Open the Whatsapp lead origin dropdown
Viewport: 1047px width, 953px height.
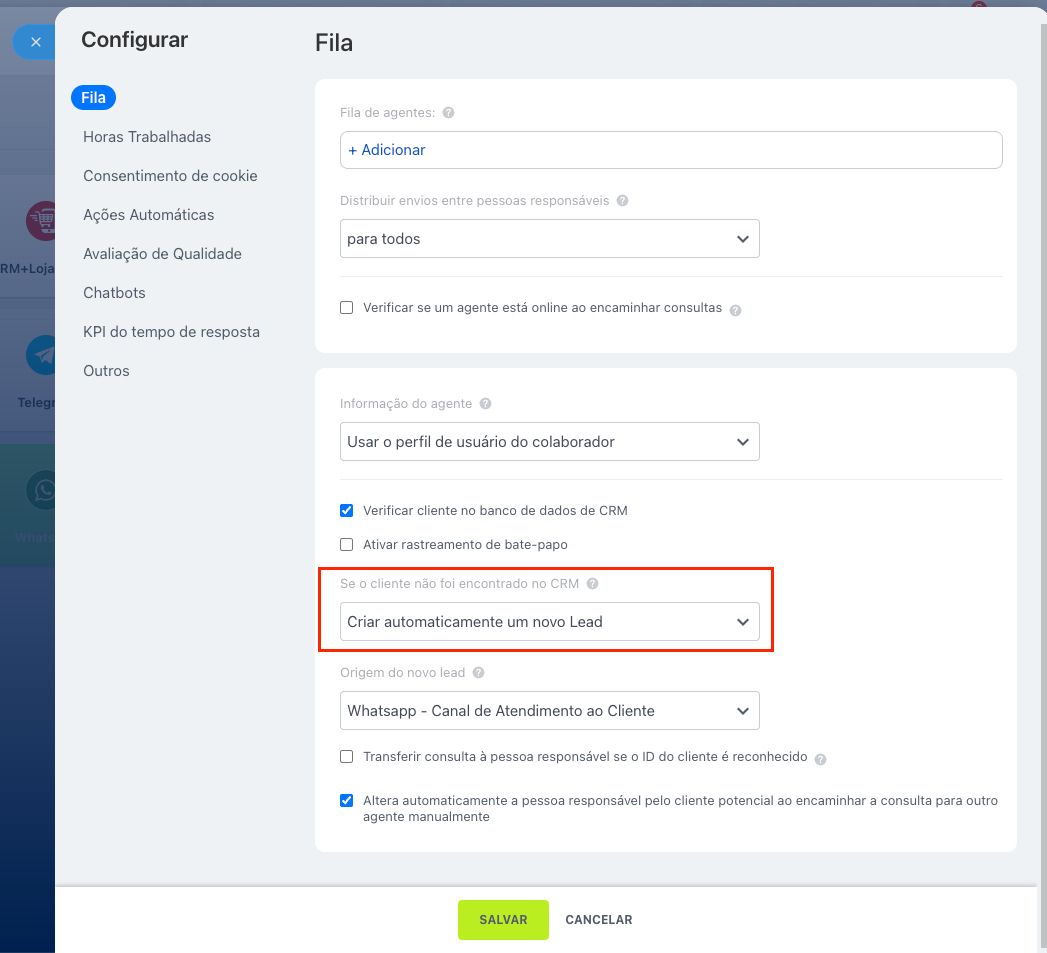click(549, 711)
